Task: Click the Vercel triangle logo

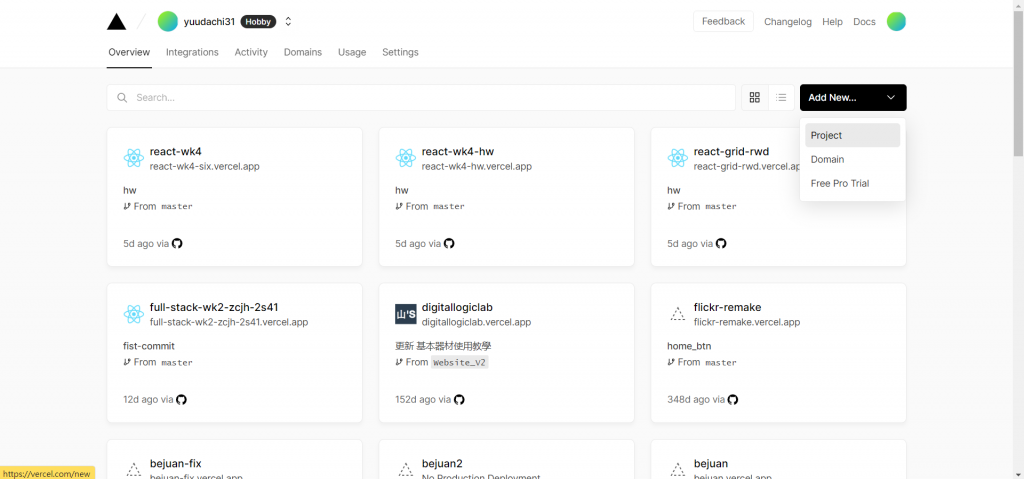Action: tap(116, 22)
